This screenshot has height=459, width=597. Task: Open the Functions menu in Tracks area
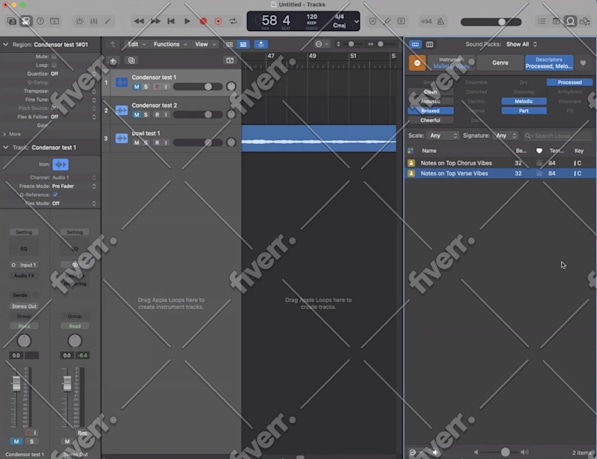(170, 45)
